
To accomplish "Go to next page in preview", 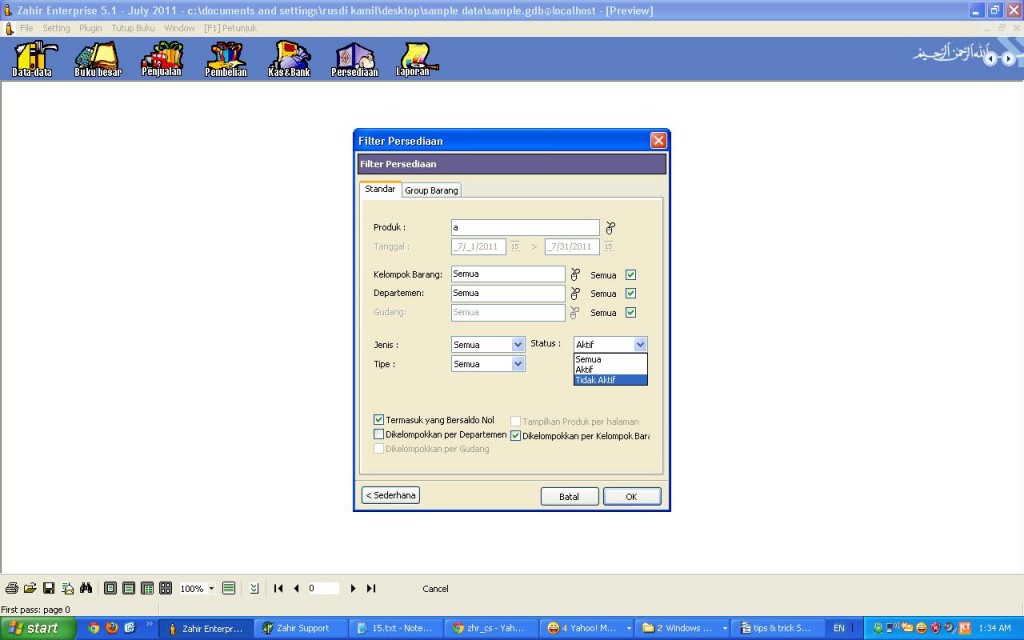I will tap(353, 588).
